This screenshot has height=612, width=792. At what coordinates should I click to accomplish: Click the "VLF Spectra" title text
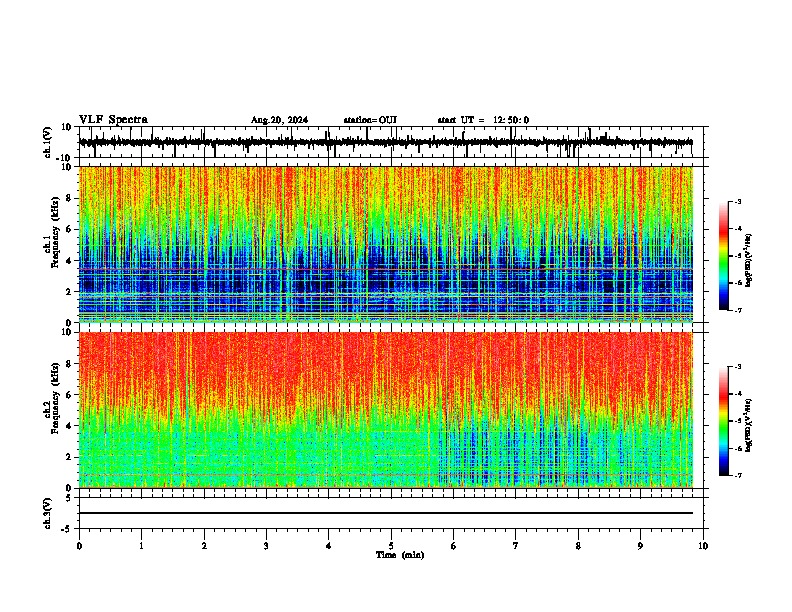pos(113,120)
